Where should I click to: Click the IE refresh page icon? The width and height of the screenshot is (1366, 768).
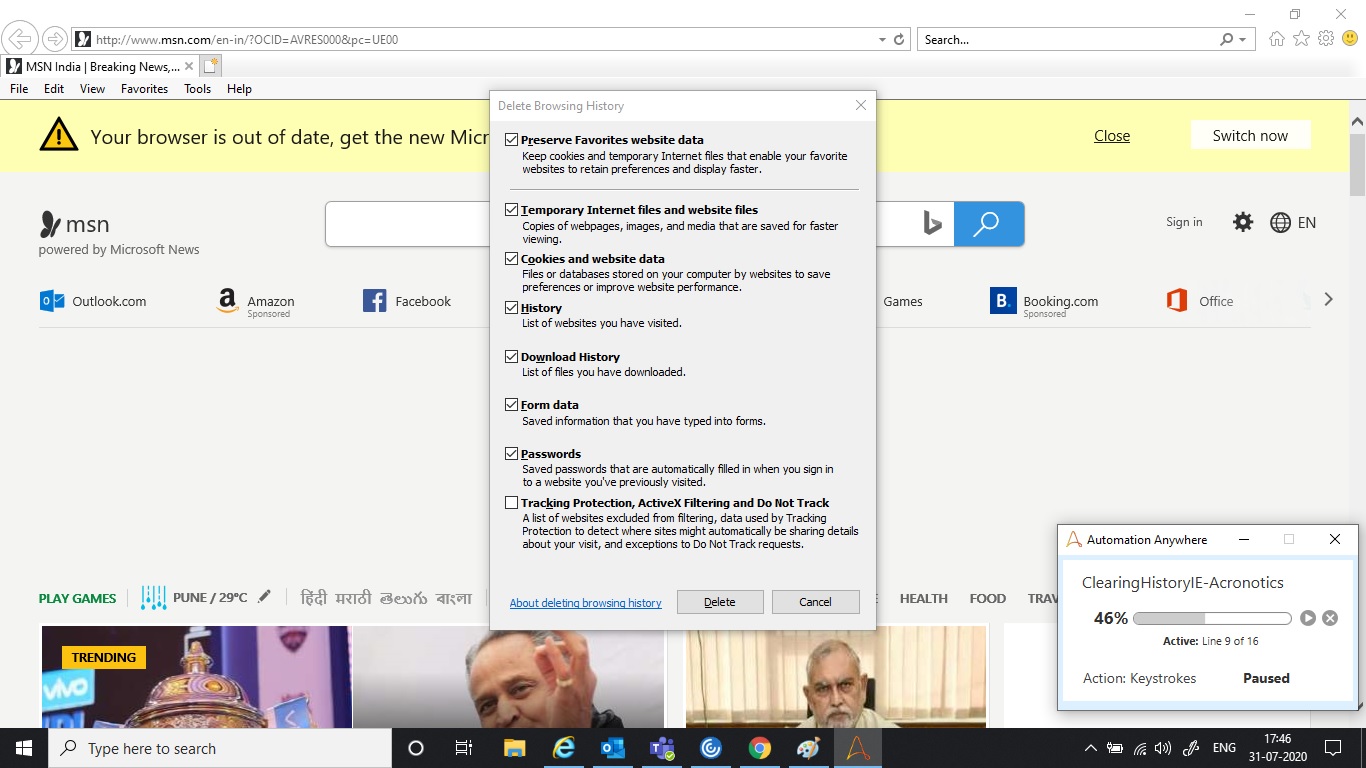point(899,40)
